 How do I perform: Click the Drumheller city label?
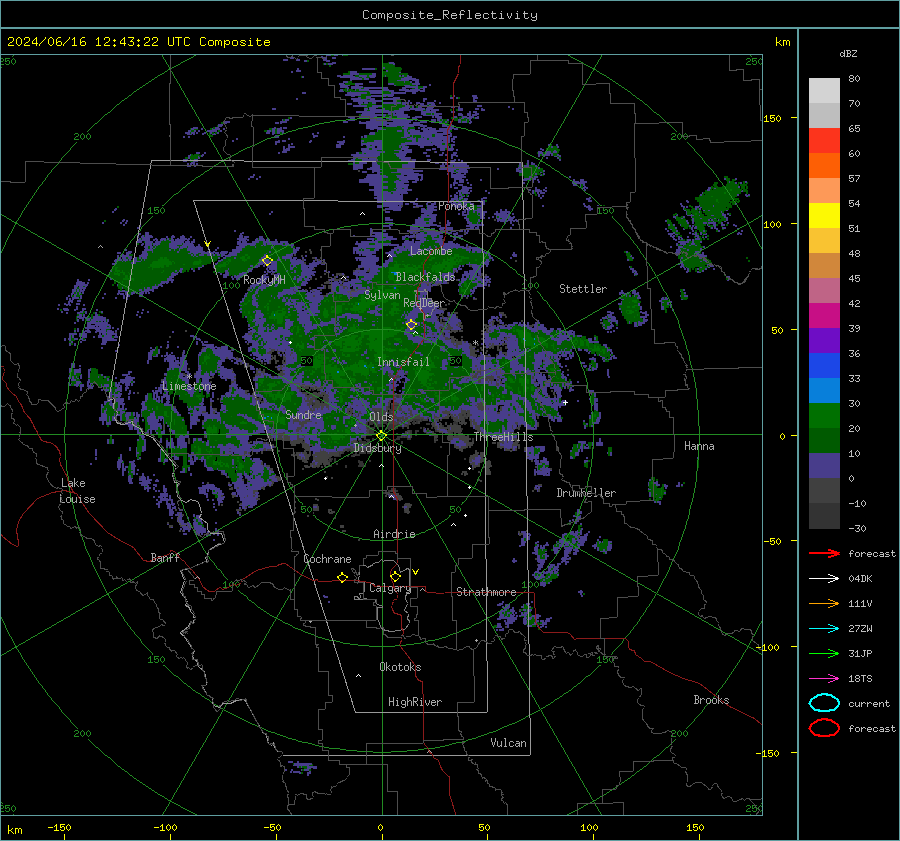coord(586,493)
